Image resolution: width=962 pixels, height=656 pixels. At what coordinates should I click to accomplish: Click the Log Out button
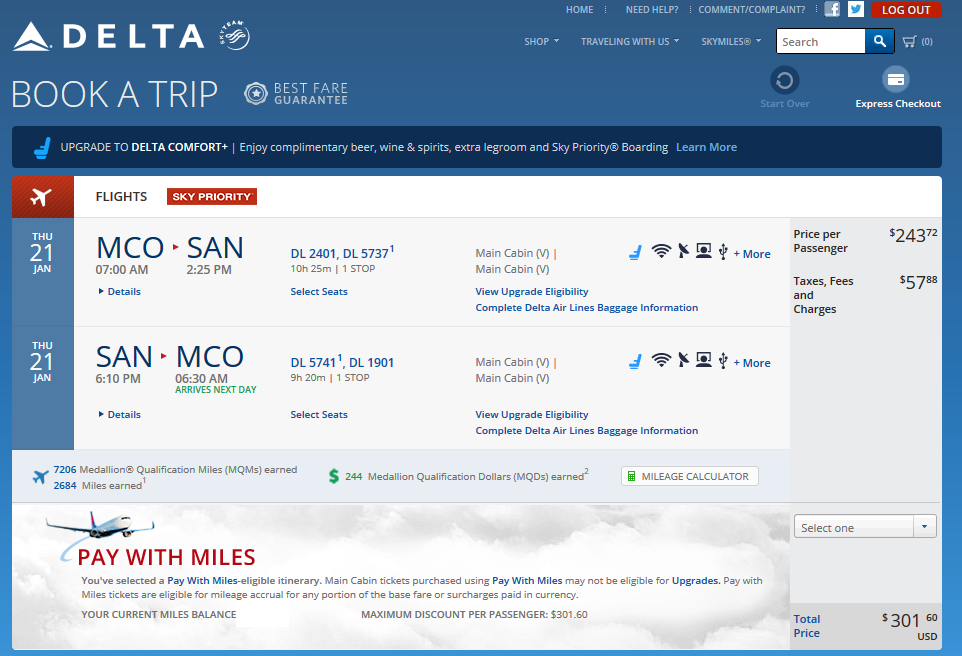point(906,10)
